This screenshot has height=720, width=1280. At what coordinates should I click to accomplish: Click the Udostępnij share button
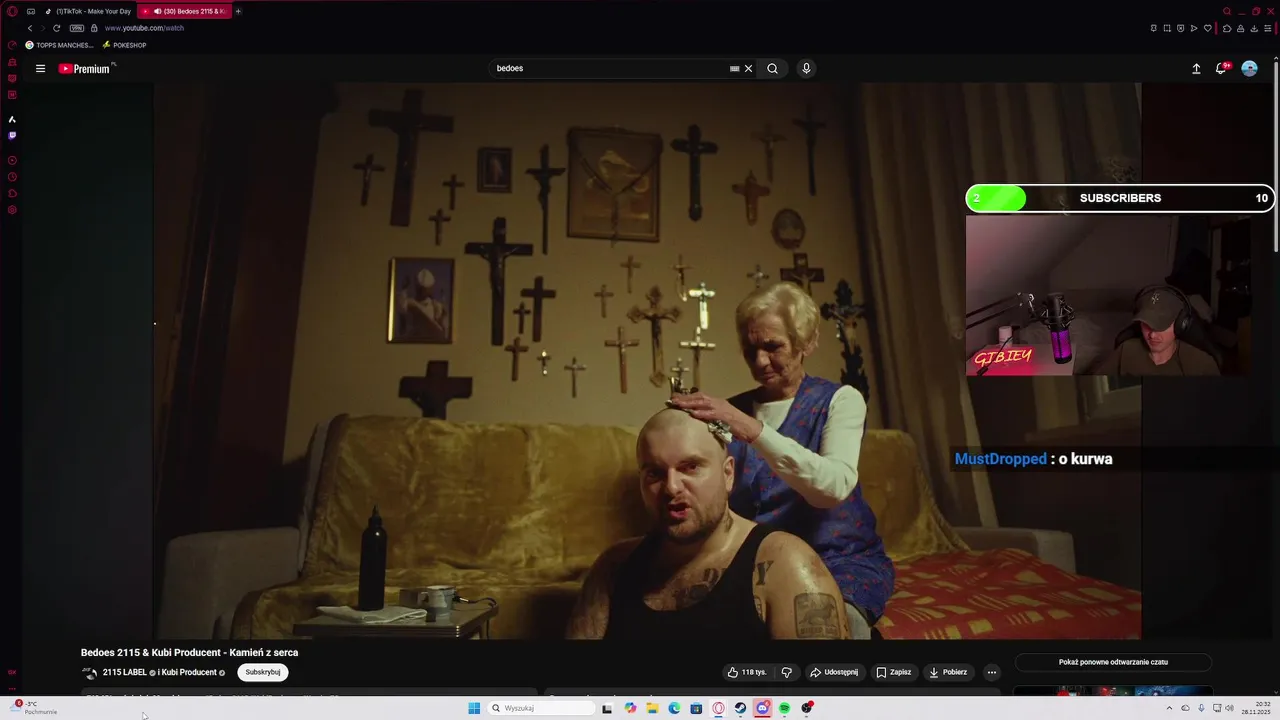(x=833, y=672)
